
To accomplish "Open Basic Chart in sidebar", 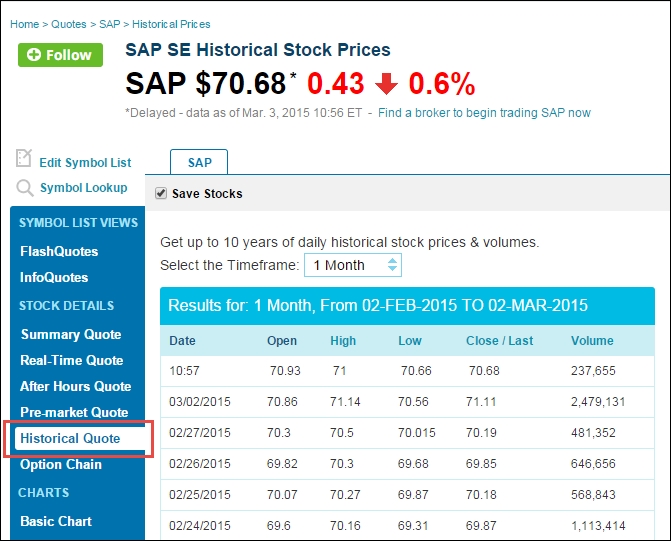I will (56, 521).
